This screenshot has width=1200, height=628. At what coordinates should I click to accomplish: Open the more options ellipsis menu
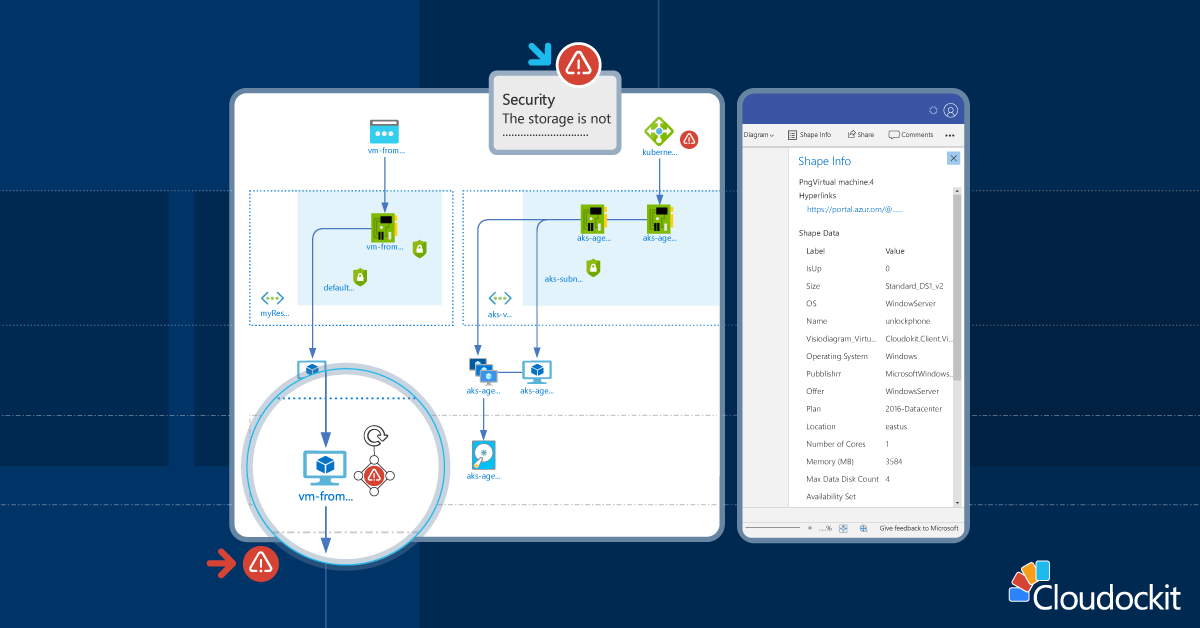(950, 135)
